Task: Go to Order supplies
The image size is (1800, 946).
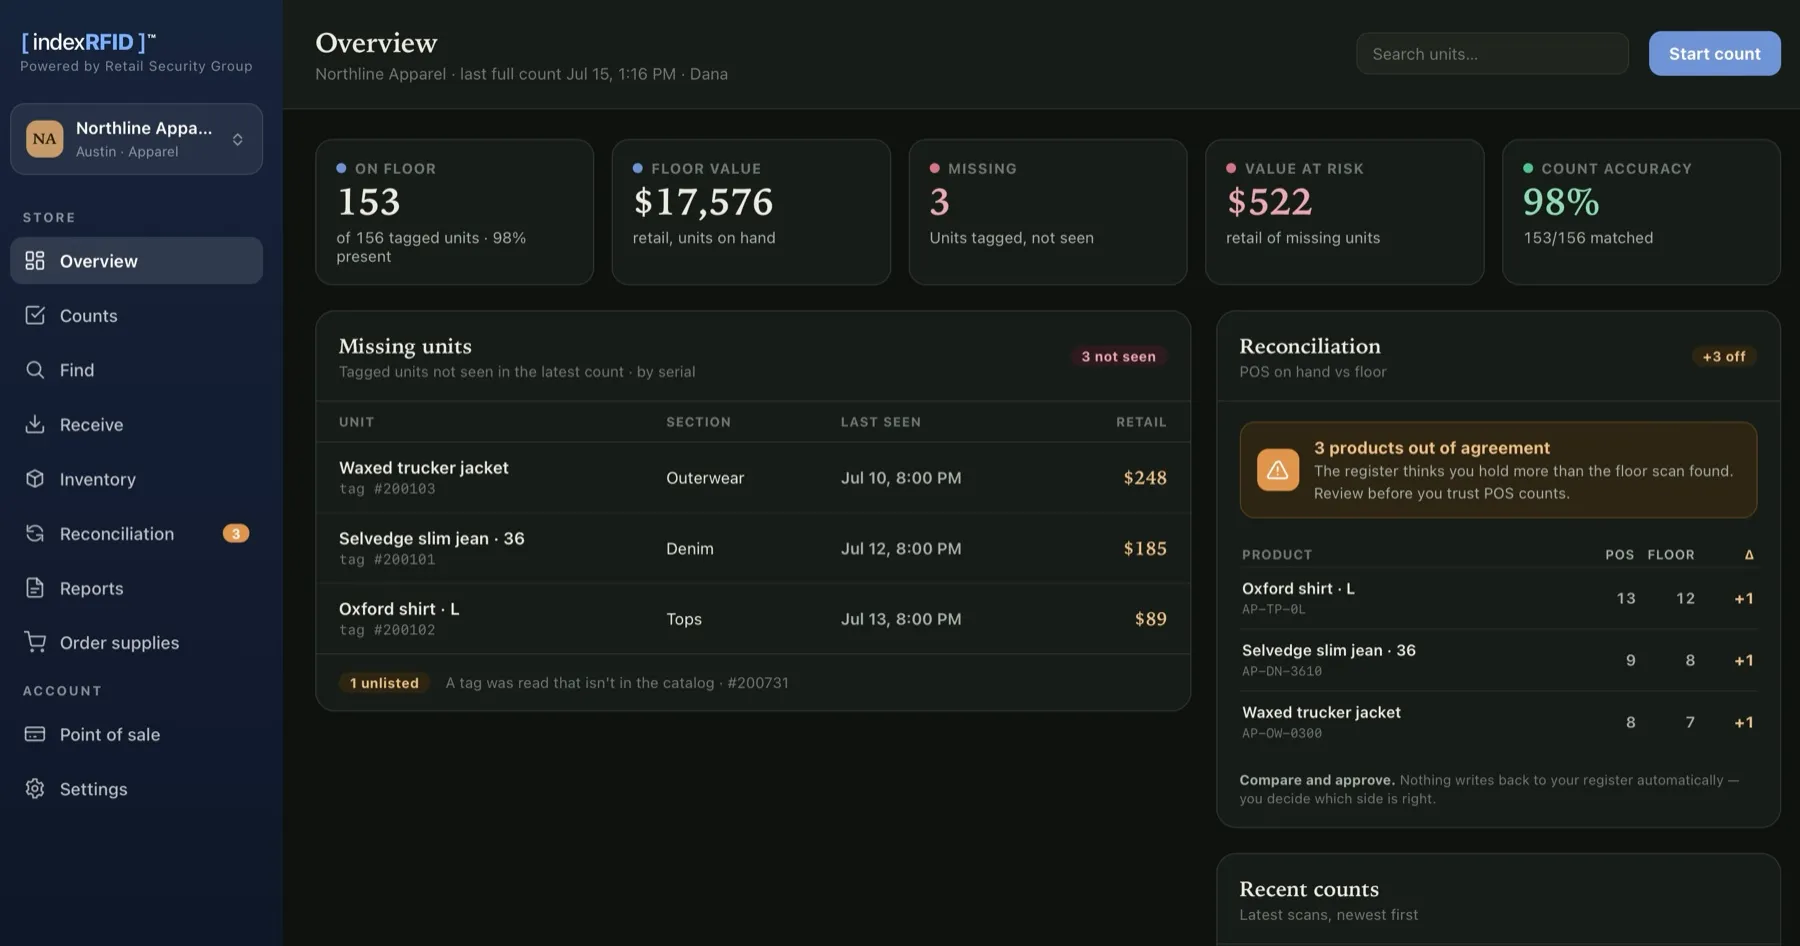Action: 137,642
